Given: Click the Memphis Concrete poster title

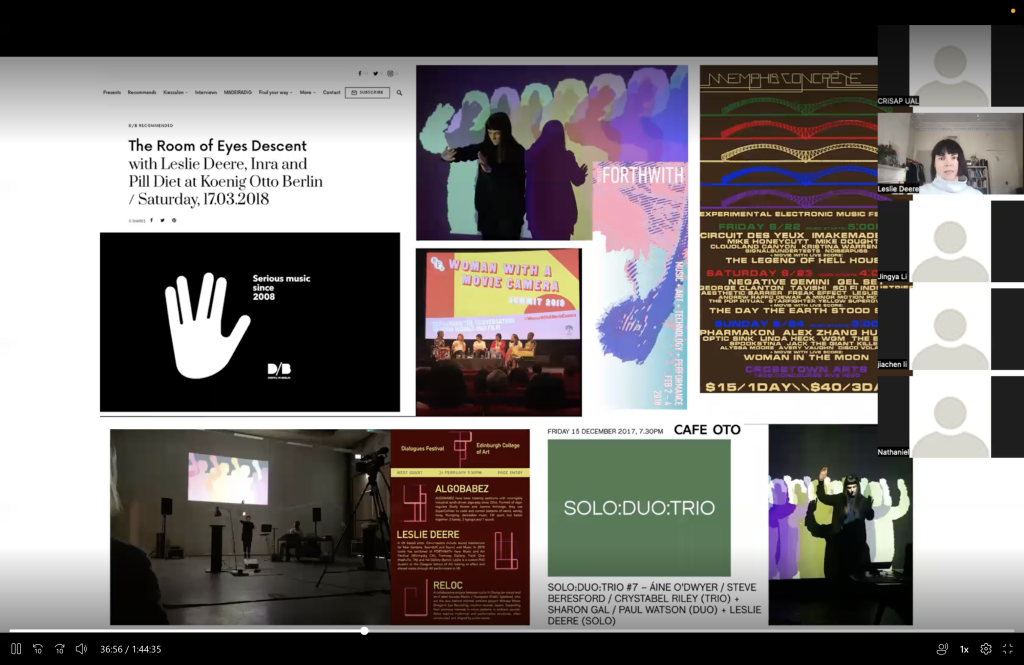Looking at the screenshot, I should coord(784,79).
